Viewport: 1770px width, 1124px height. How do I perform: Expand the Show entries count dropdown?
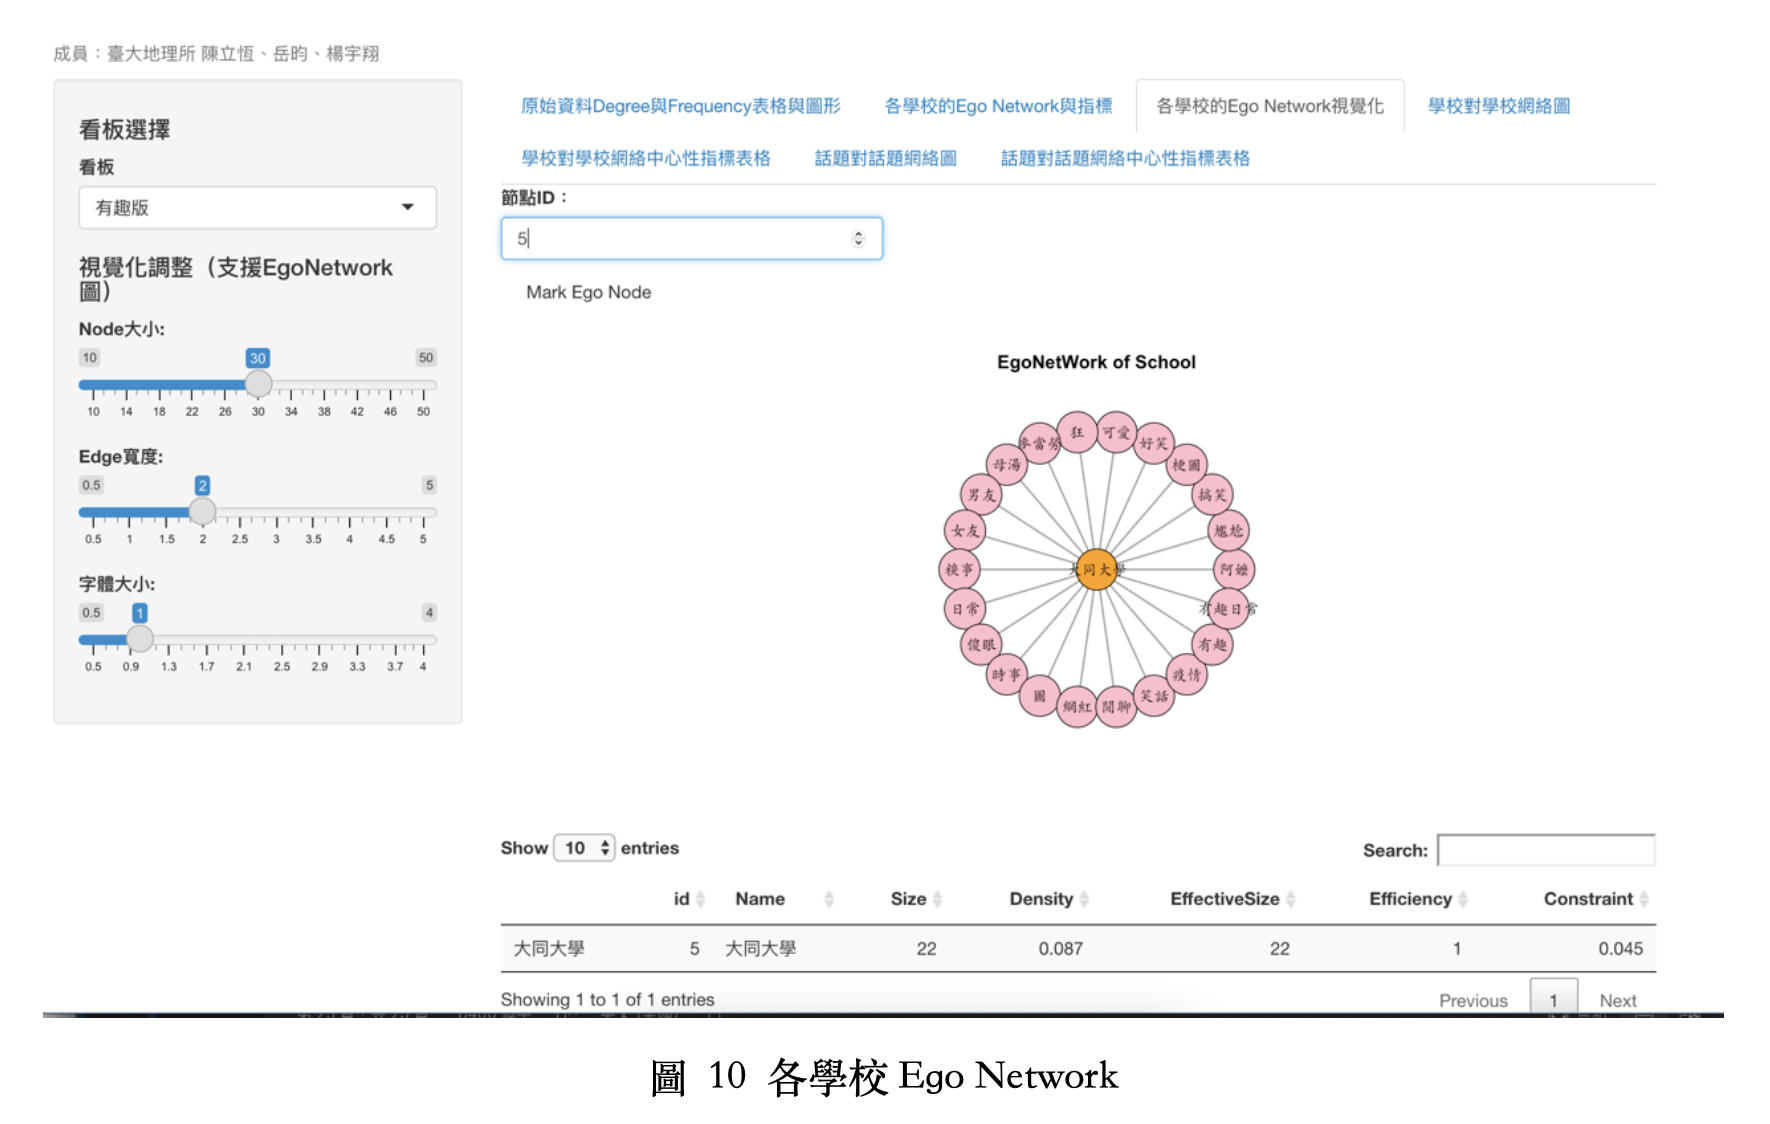[x=584, y=848]
